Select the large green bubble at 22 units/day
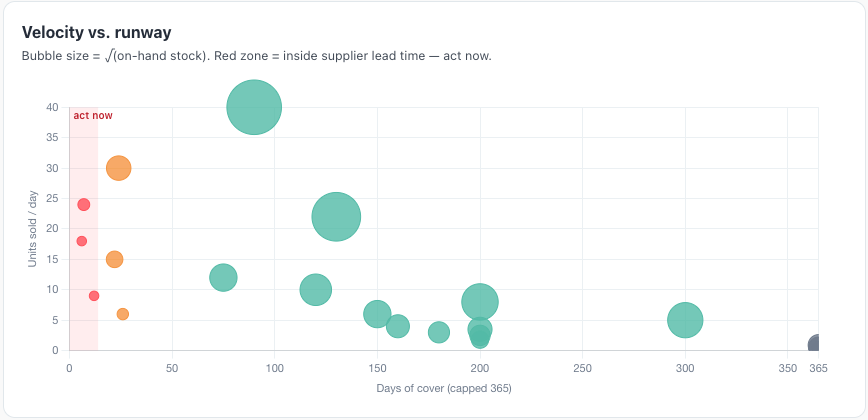Viewport: 868px width, 420px height. [336, 217]
